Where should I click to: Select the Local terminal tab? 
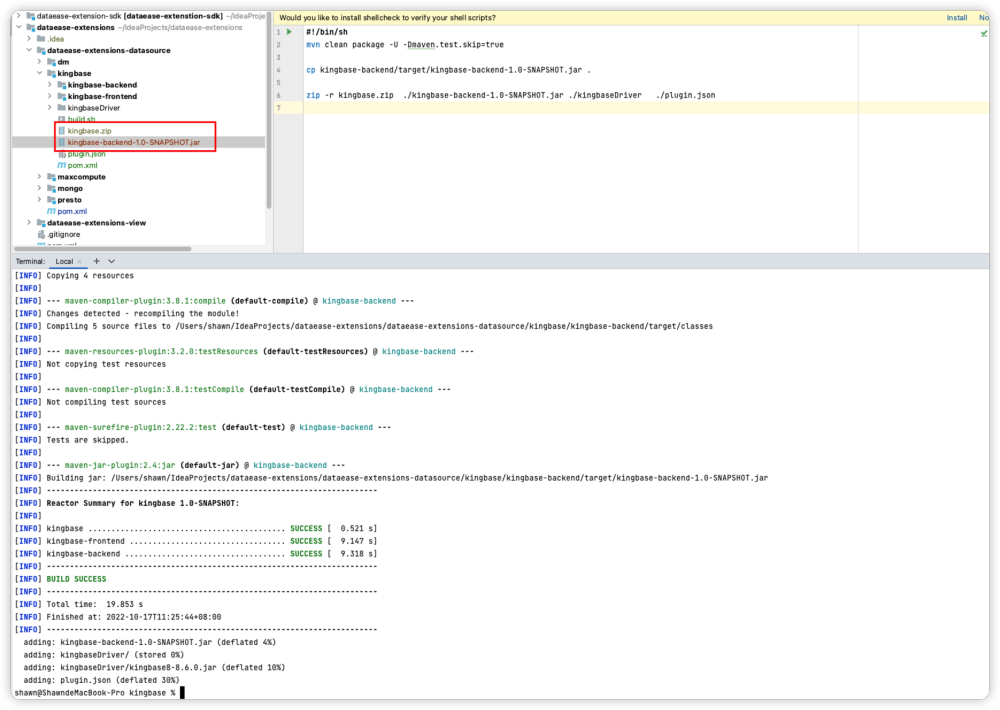pyautogui.click(x=64, y=262)
